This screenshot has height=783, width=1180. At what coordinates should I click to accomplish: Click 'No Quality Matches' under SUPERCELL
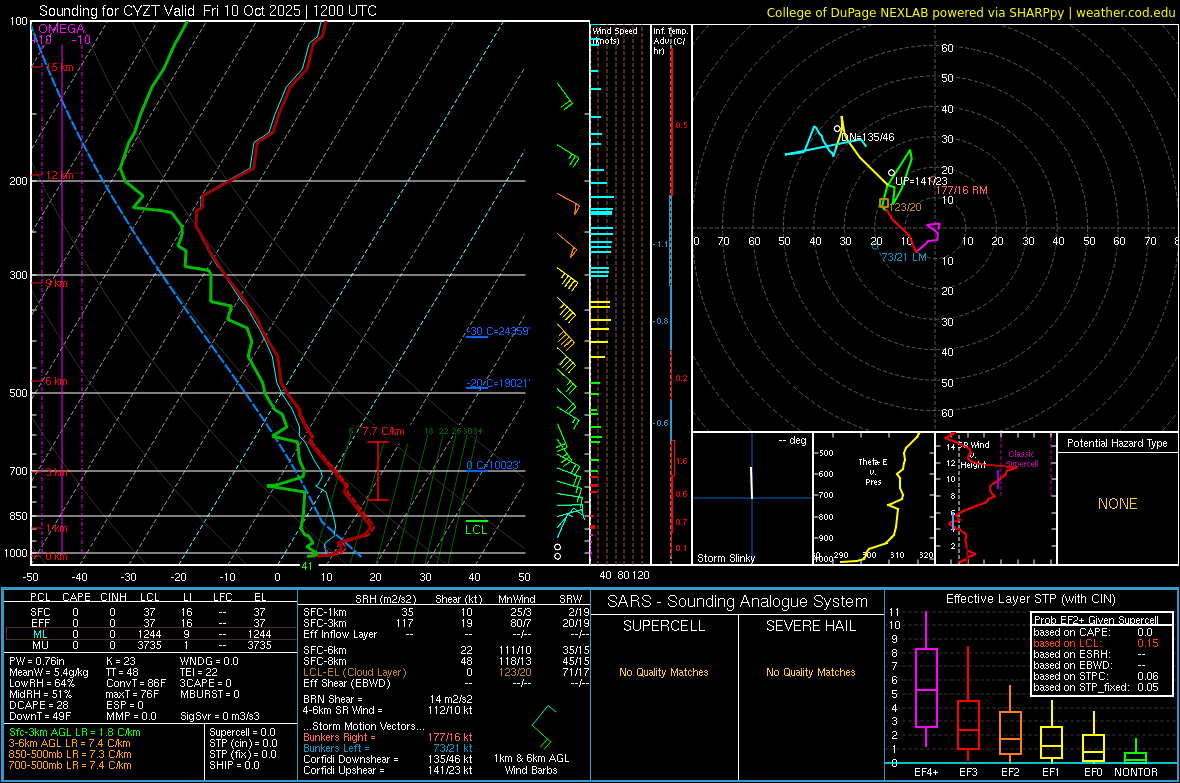click(x=664, y=672)
